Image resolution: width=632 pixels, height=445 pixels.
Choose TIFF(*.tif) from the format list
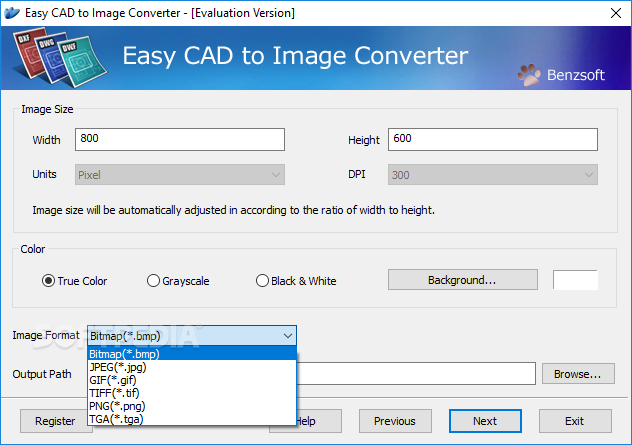pos(192,393)
